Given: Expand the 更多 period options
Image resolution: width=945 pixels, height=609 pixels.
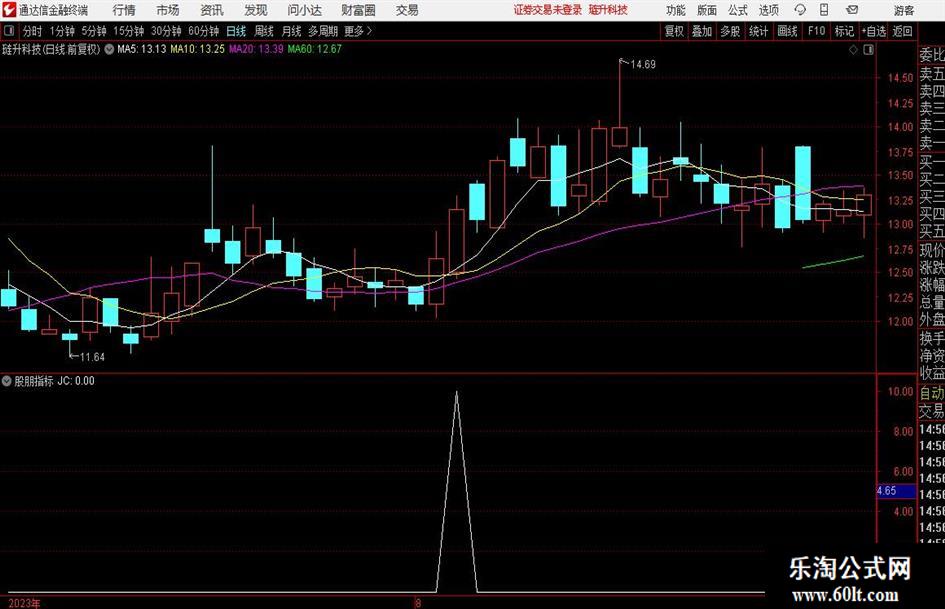Looking at the screenshot, I should 358,31.
